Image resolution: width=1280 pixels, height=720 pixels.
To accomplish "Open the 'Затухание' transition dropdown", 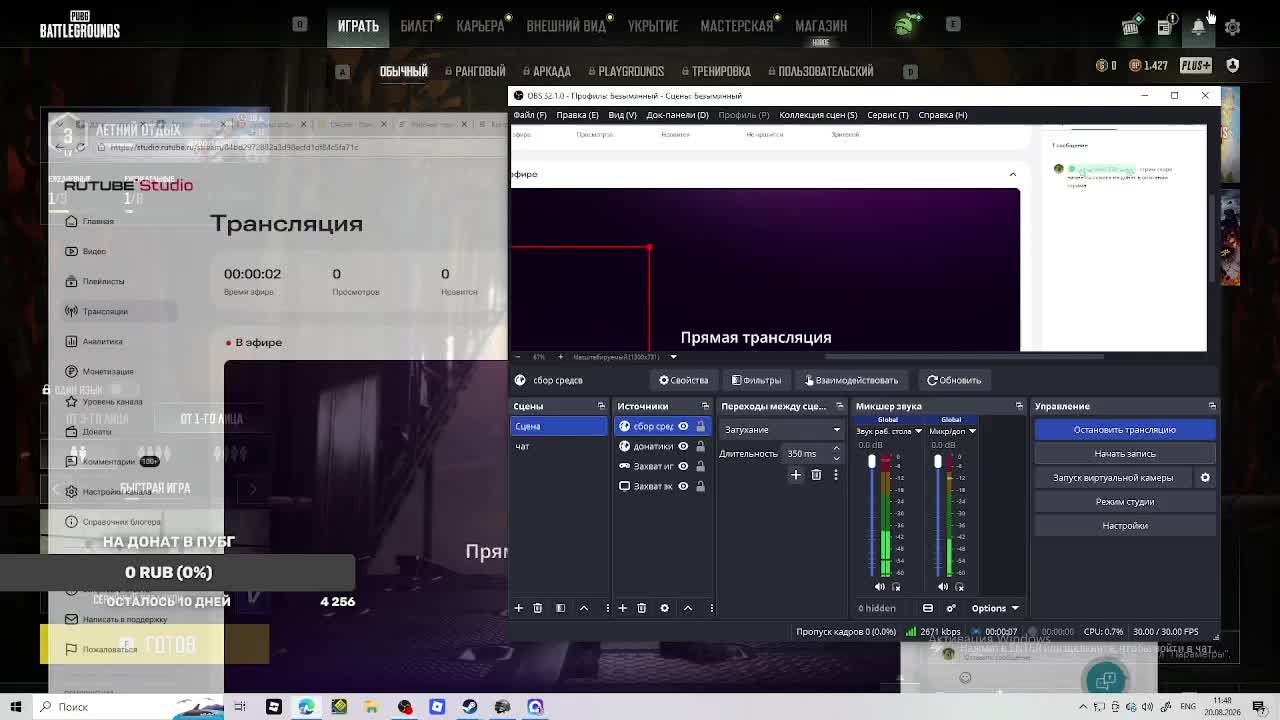I will [x=782, y=430].
